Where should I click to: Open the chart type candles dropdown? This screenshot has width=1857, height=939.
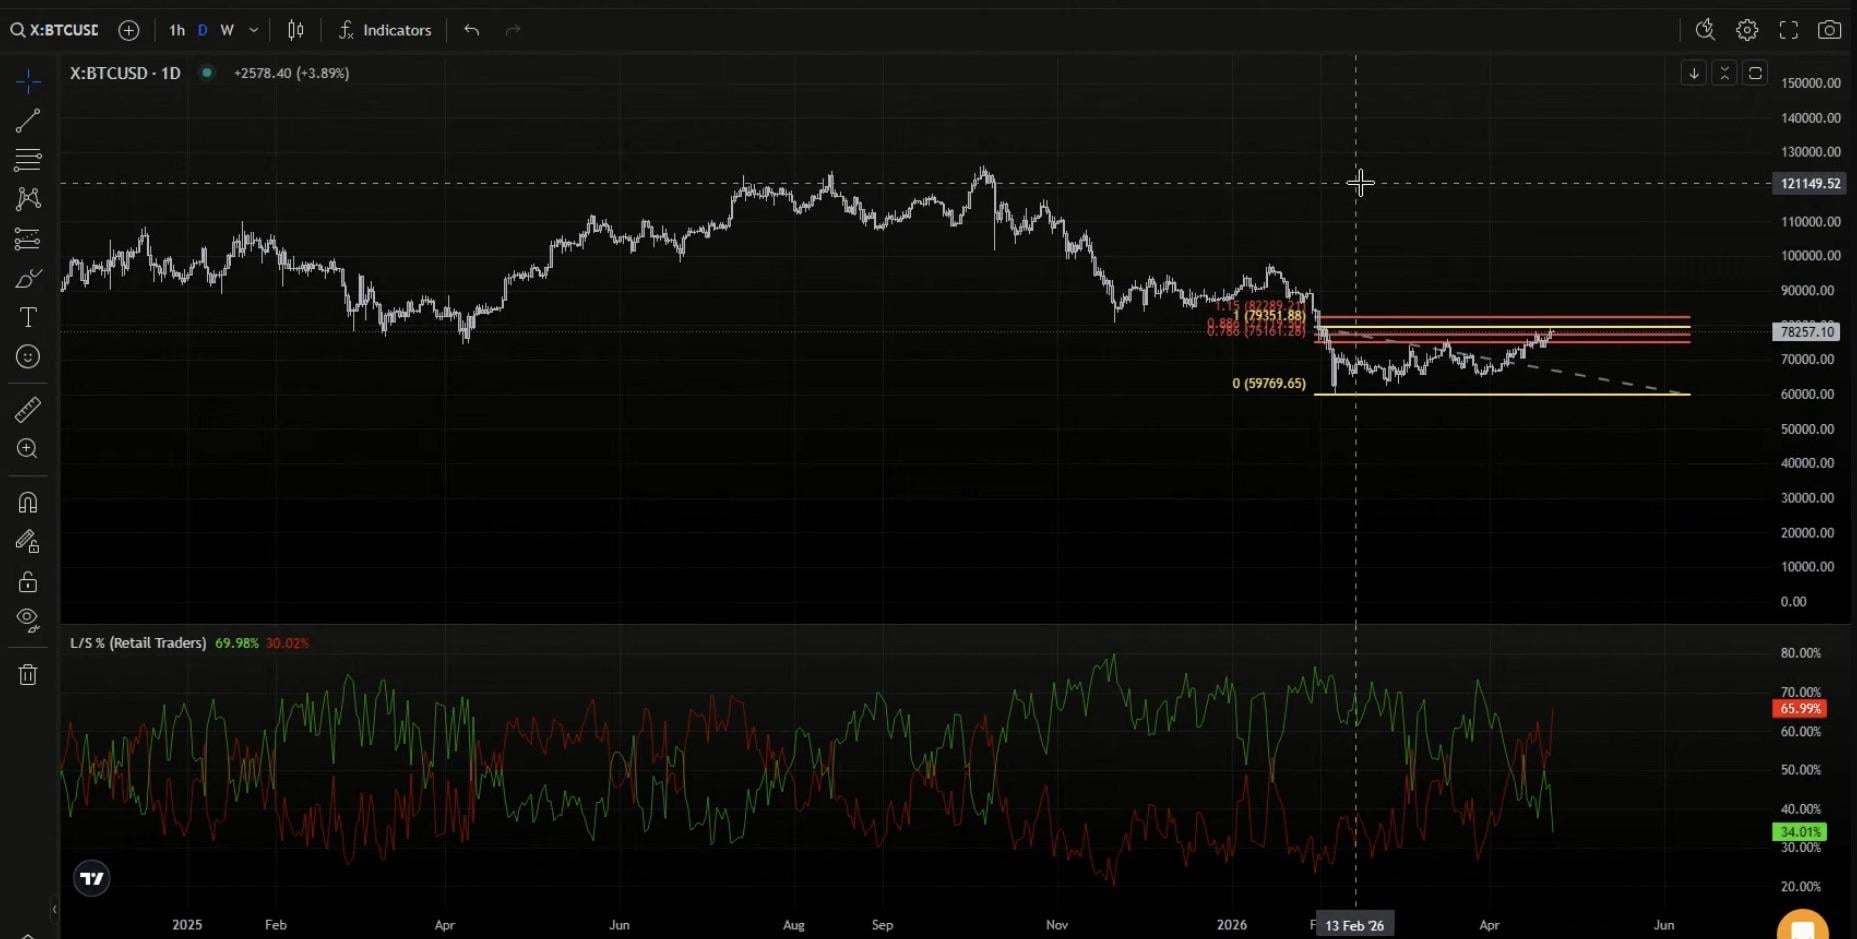[x=295, y=30]
